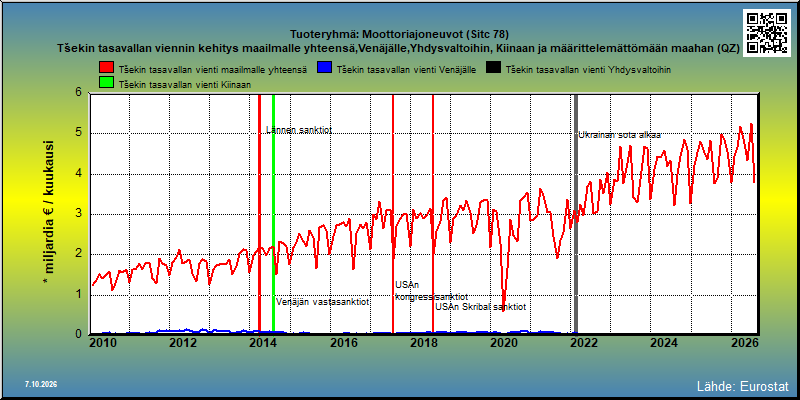Select legend text 'Tšekin tasavallan vienti Yhdysvaltoihin'

588,70
